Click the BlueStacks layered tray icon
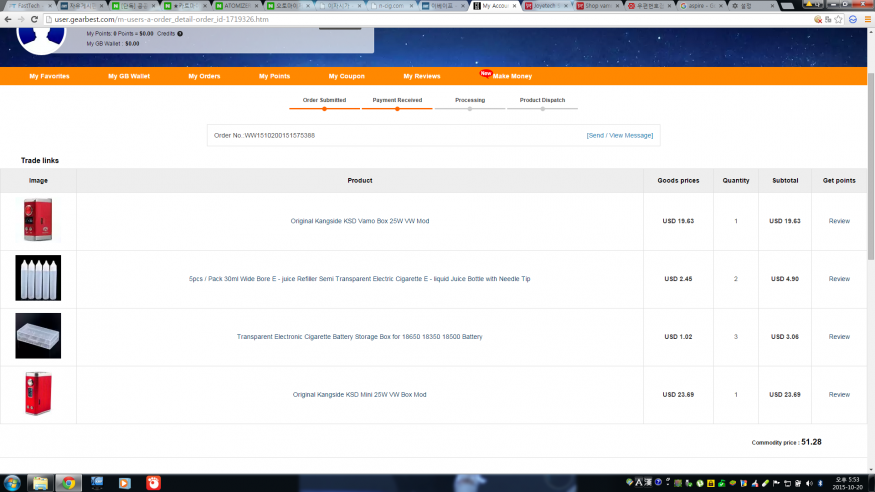The image size is (875, 492). pyautogui.click(x=733, y=483)
